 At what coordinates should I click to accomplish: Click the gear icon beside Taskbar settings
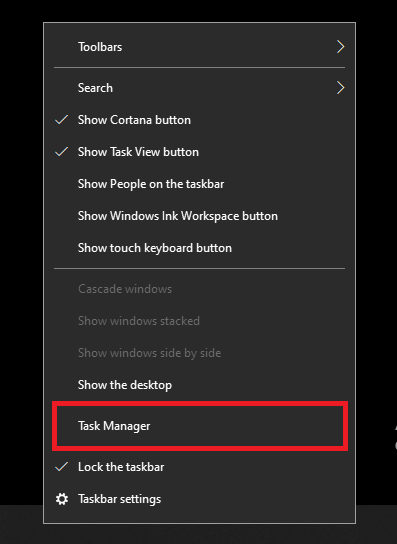(62, 499)
